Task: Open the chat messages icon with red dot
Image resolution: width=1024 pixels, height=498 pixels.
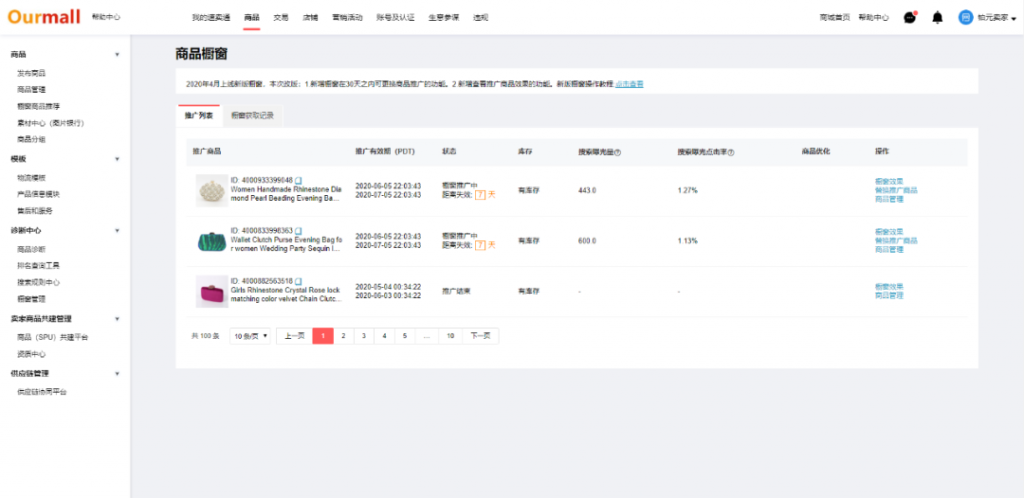Action: (x=909, y=17)
